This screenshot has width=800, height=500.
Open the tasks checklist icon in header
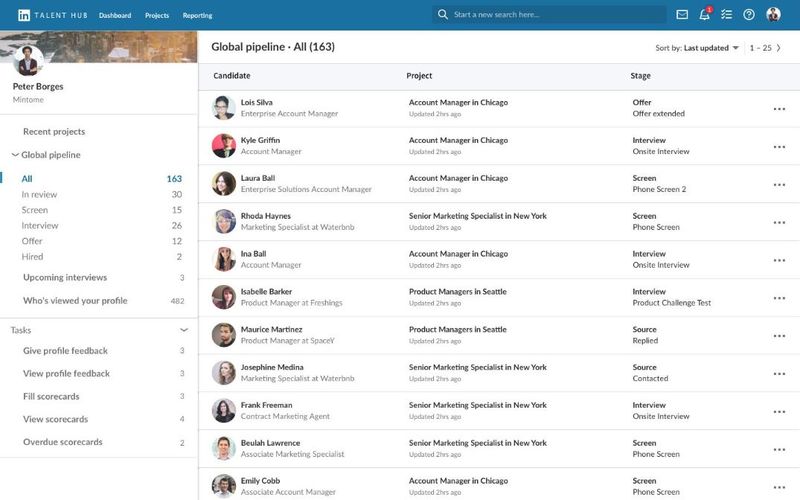point(727,15)
